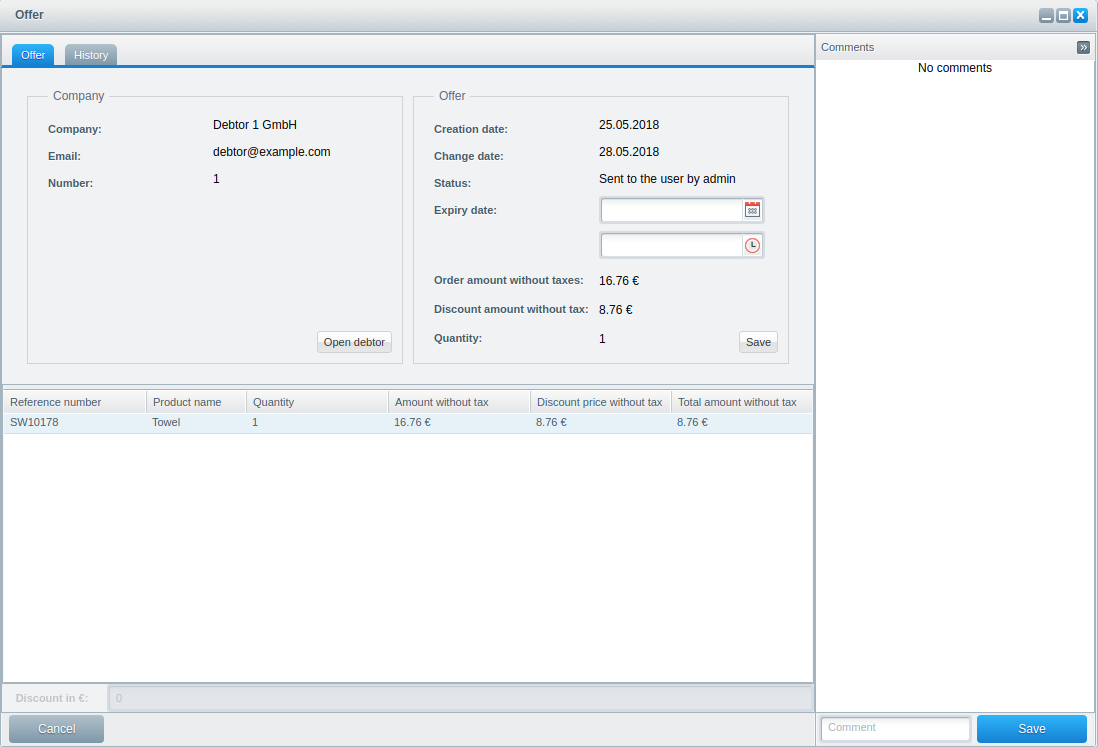Click the expiry date input field

tap(671, 210)
